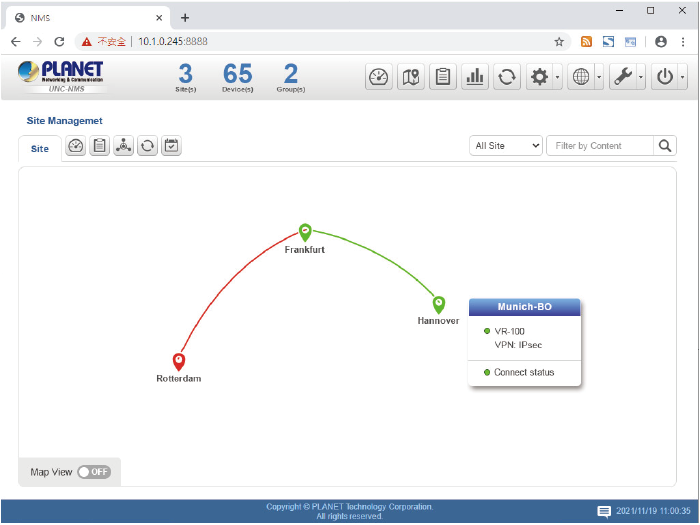Click the chat message icon in footer
700x525 pixels.
(x=604, y=511)
